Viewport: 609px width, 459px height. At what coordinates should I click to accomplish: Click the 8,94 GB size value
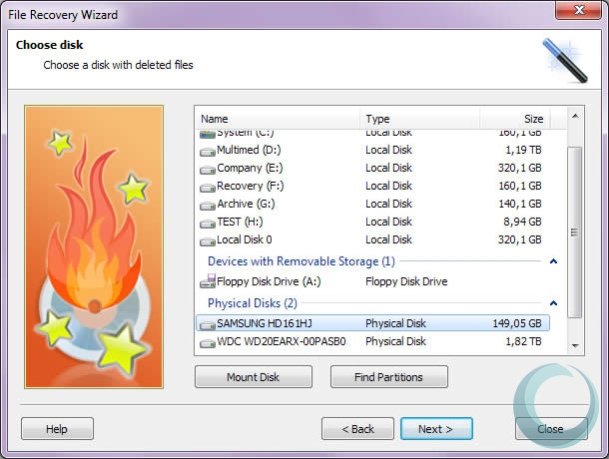pyautogui.click(x=522, y=222)
